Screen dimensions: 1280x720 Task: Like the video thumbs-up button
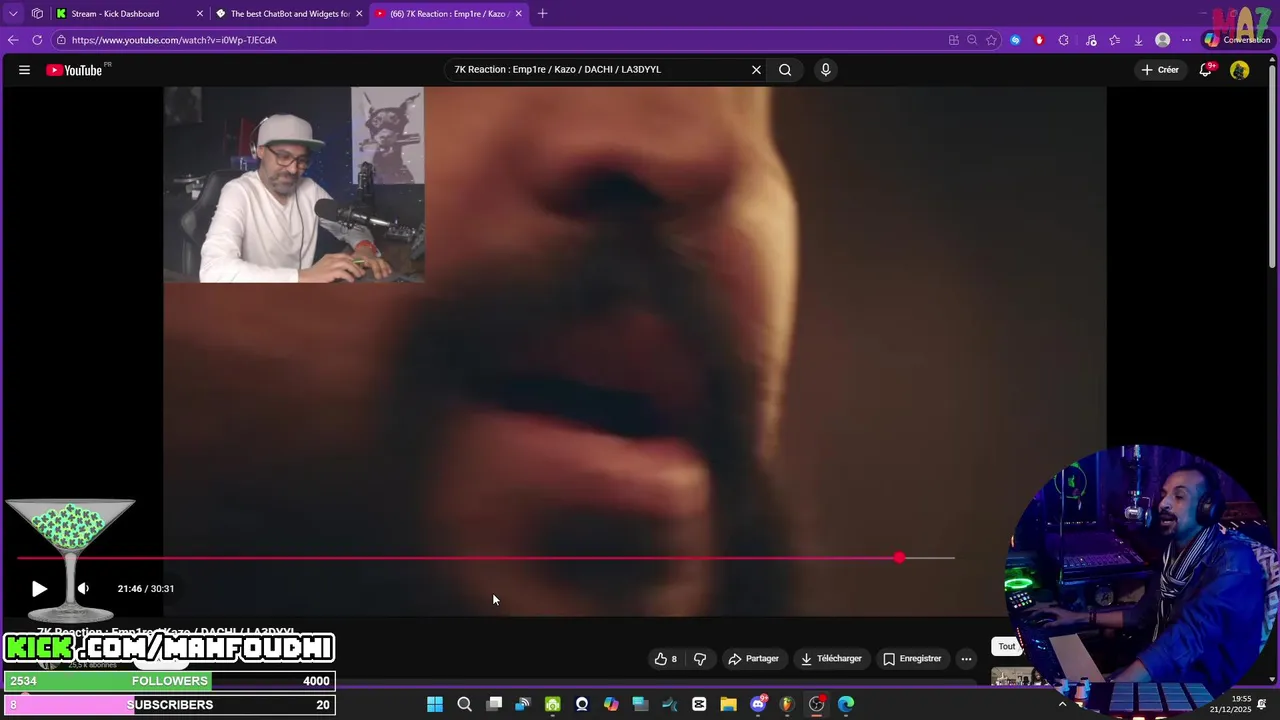pyautogui.click(x=666, y=659)
